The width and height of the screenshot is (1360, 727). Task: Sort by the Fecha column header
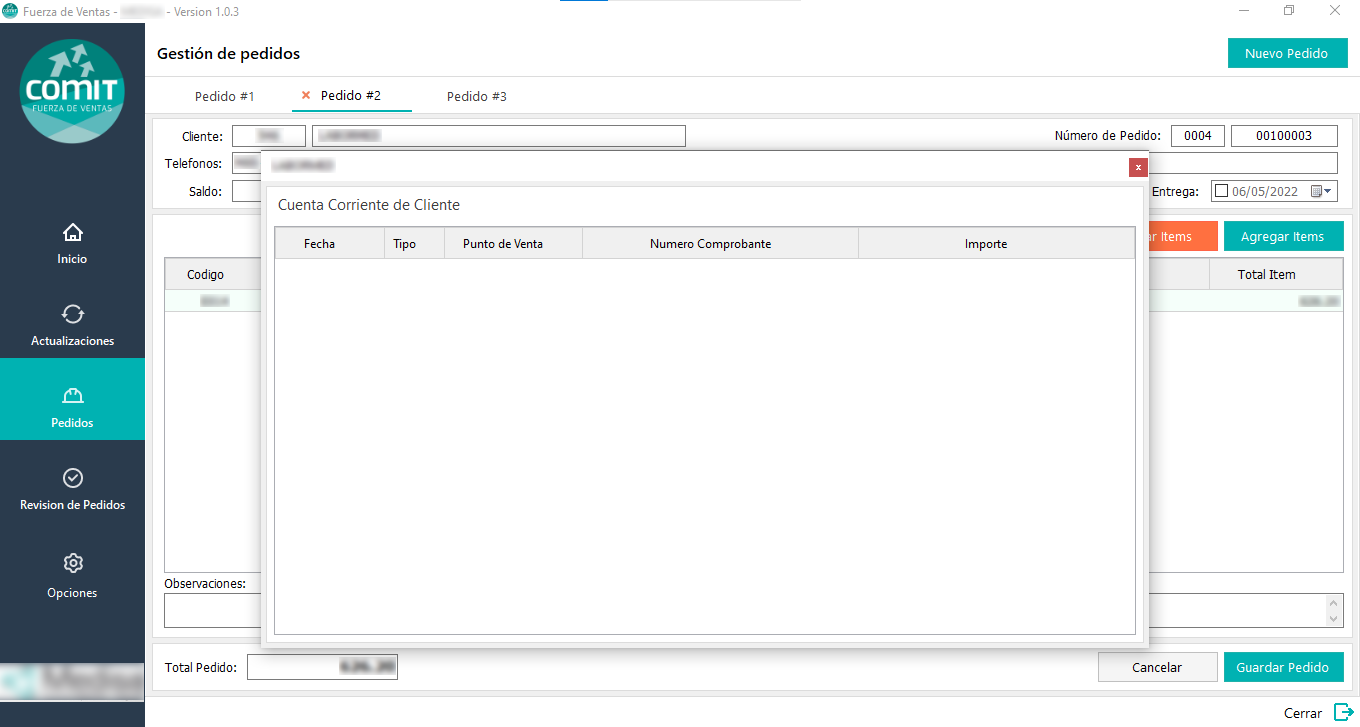pos(319,244)
